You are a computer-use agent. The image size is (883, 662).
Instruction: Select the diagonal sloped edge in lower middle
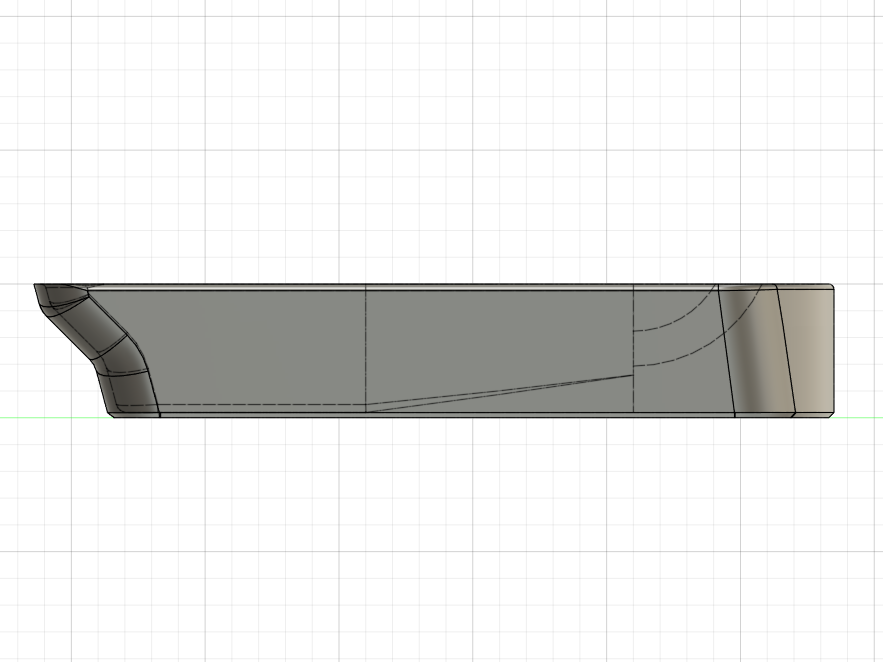click(500, 393)
